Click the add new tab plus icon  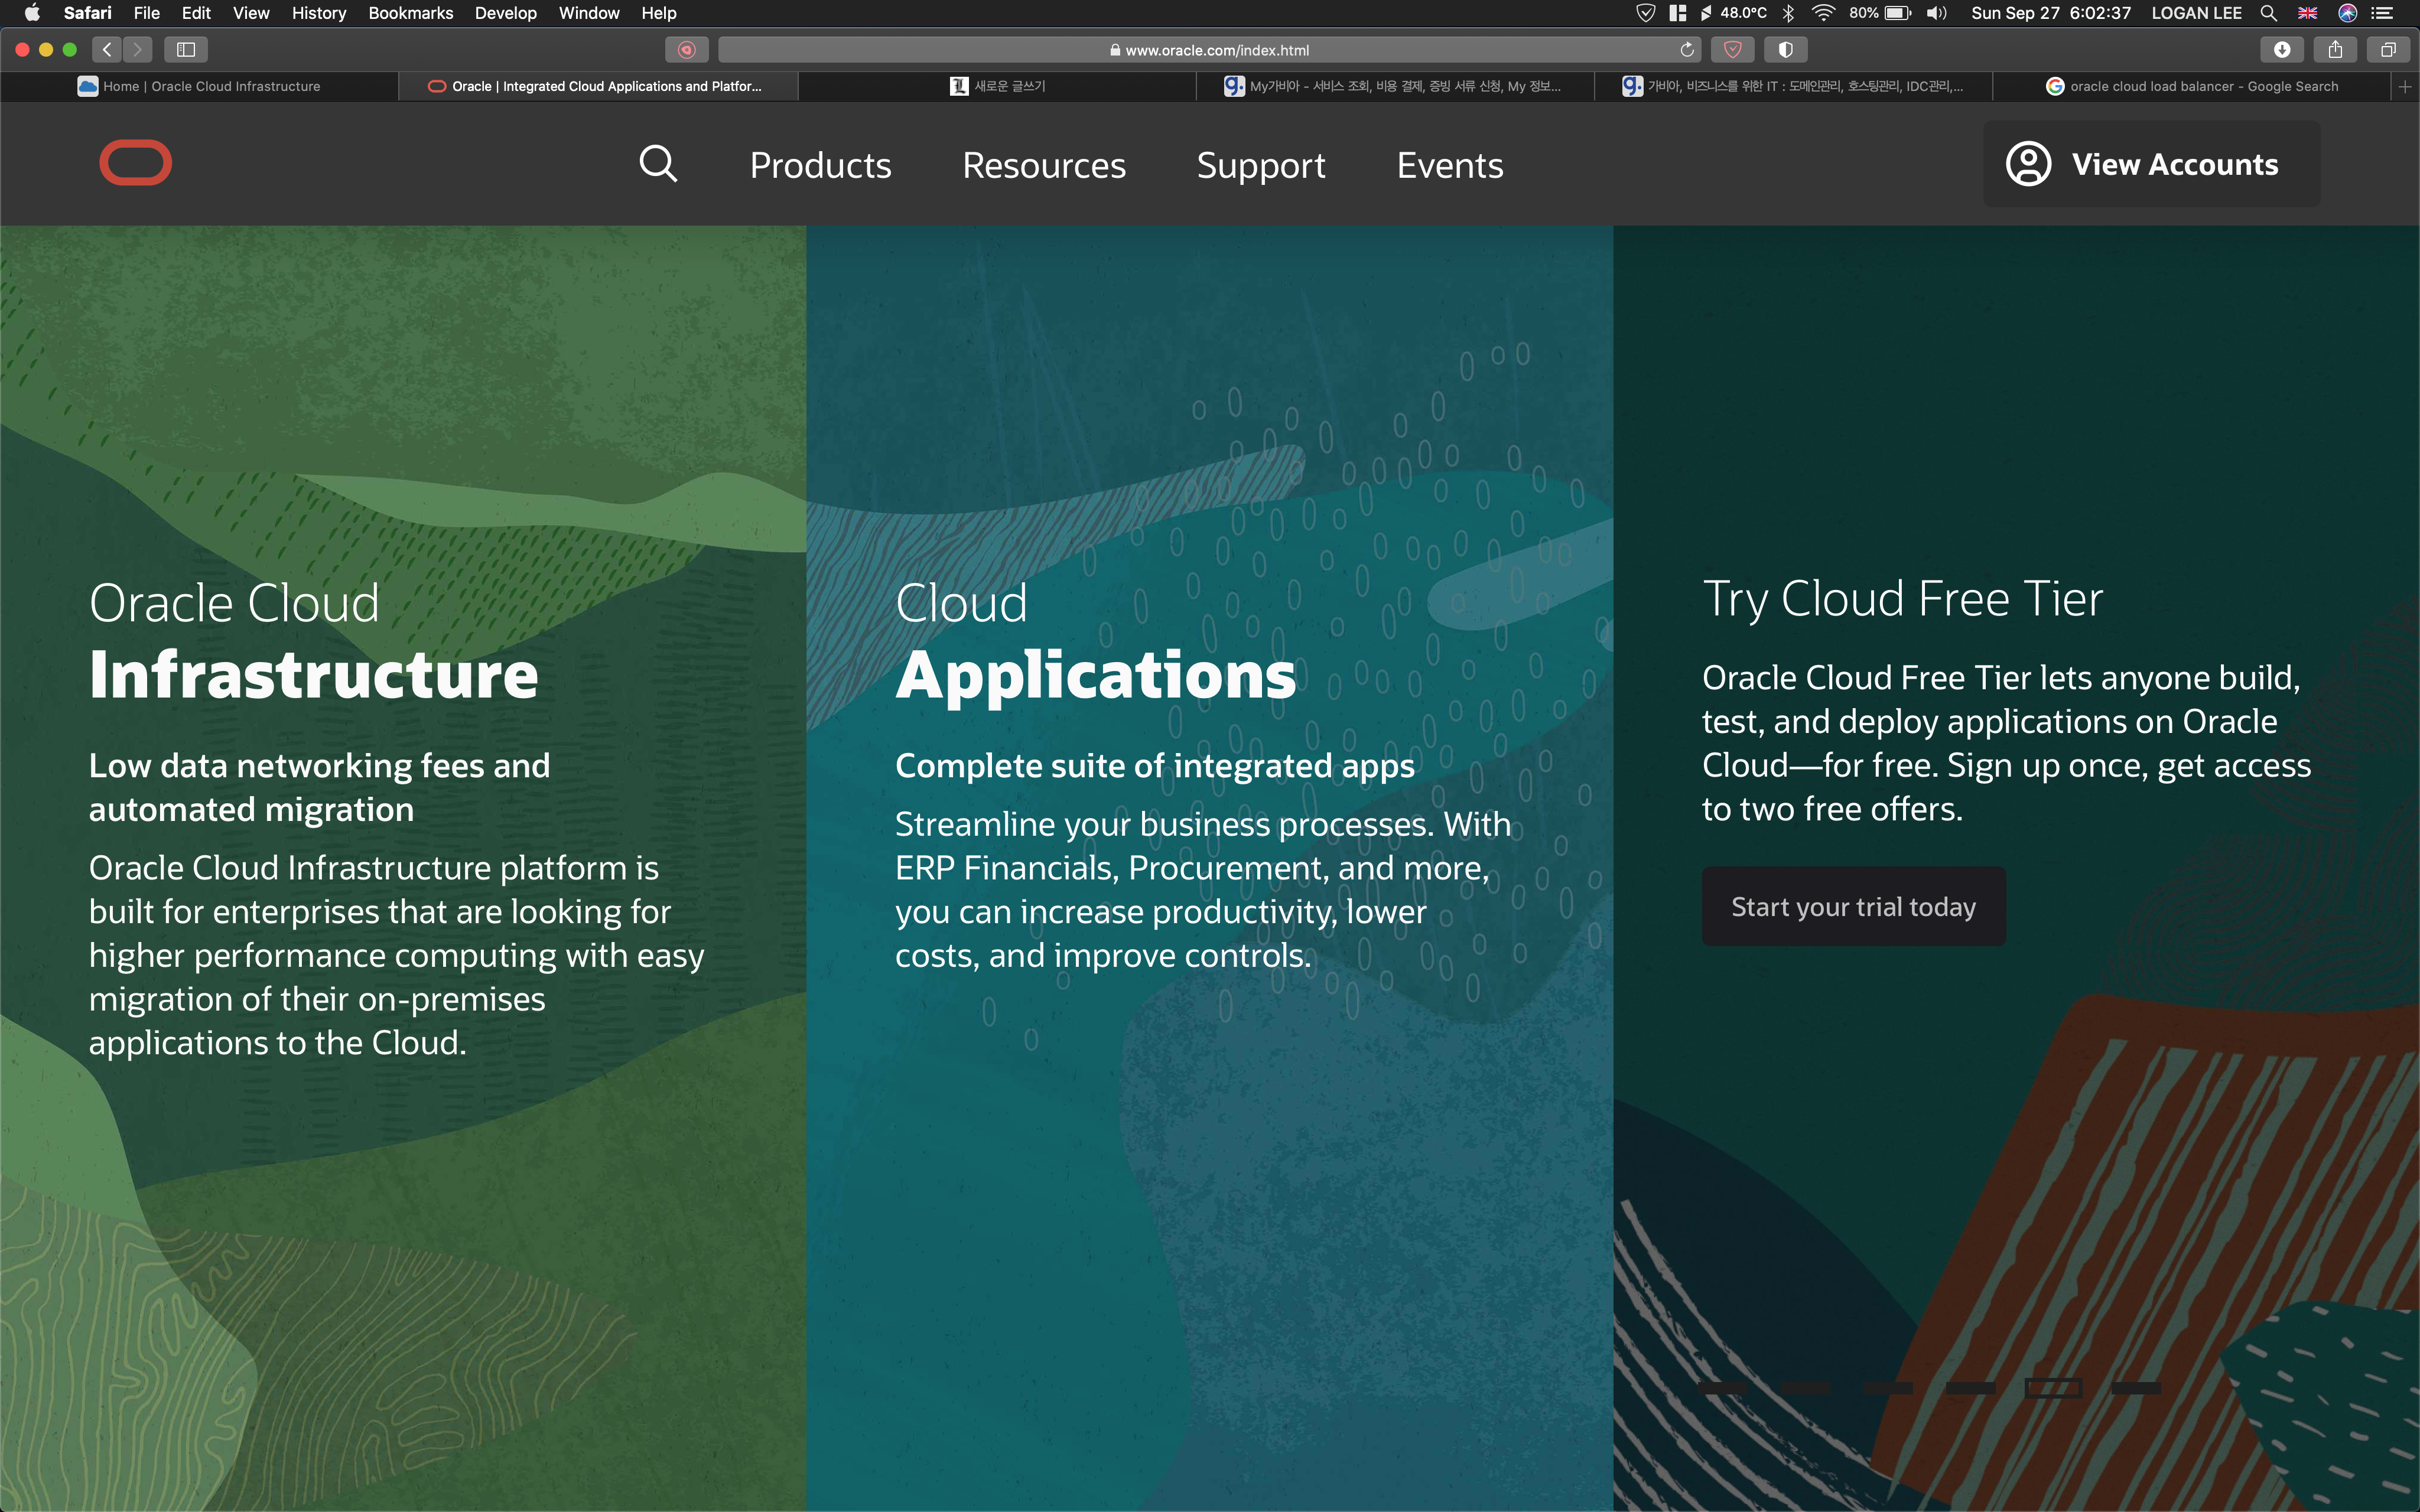2405,87
